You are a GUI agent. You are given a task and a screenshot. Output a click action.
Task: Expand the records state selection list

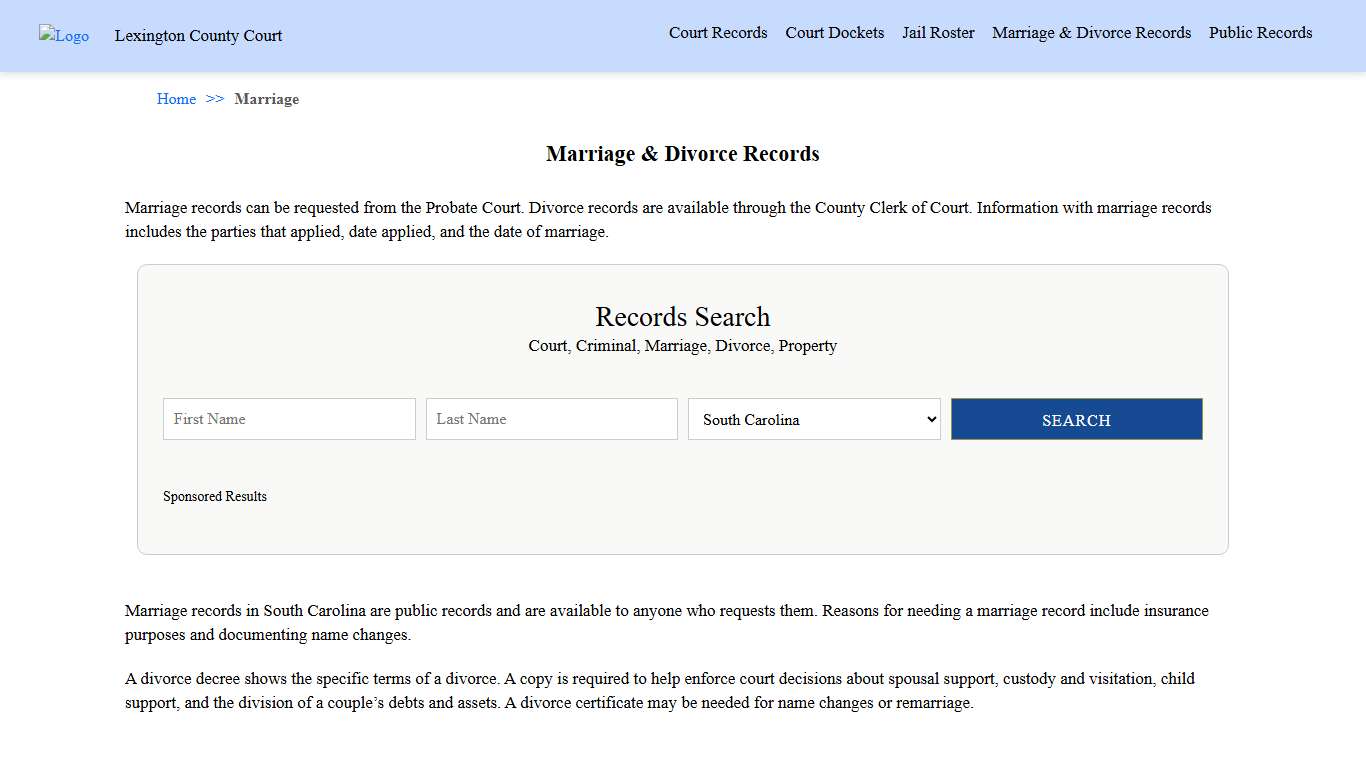coord(814,419)
